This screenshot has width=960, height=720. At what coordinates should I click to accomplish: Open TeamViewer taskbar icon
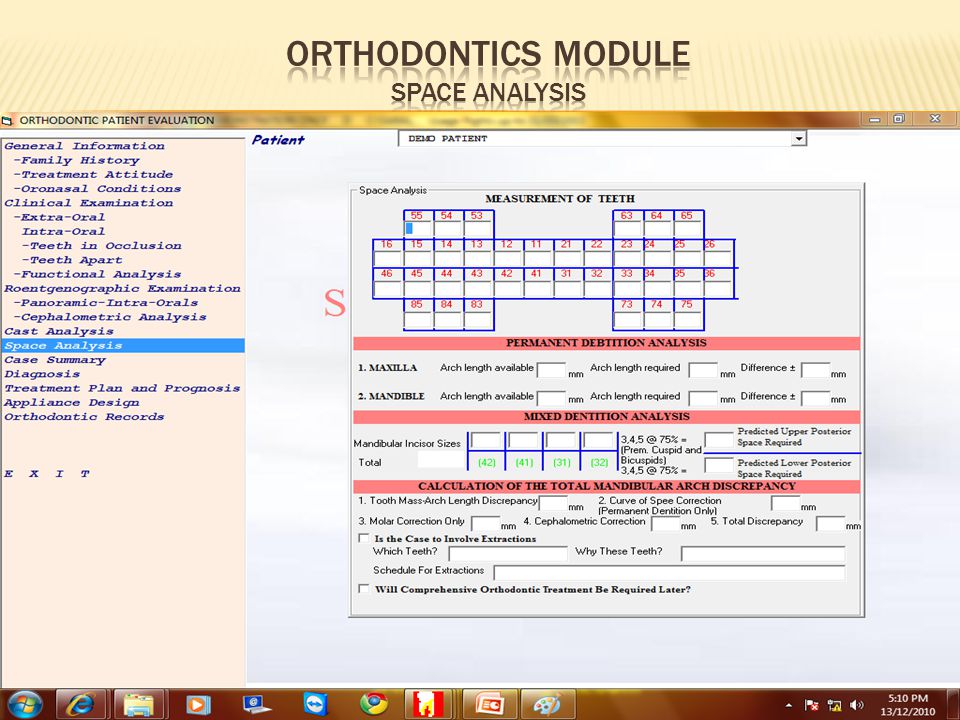pos(316,704)
